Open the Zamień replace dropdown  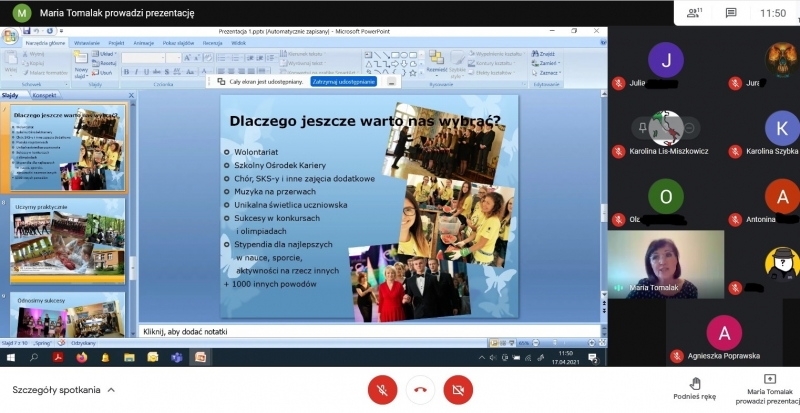tap(546, 63)
